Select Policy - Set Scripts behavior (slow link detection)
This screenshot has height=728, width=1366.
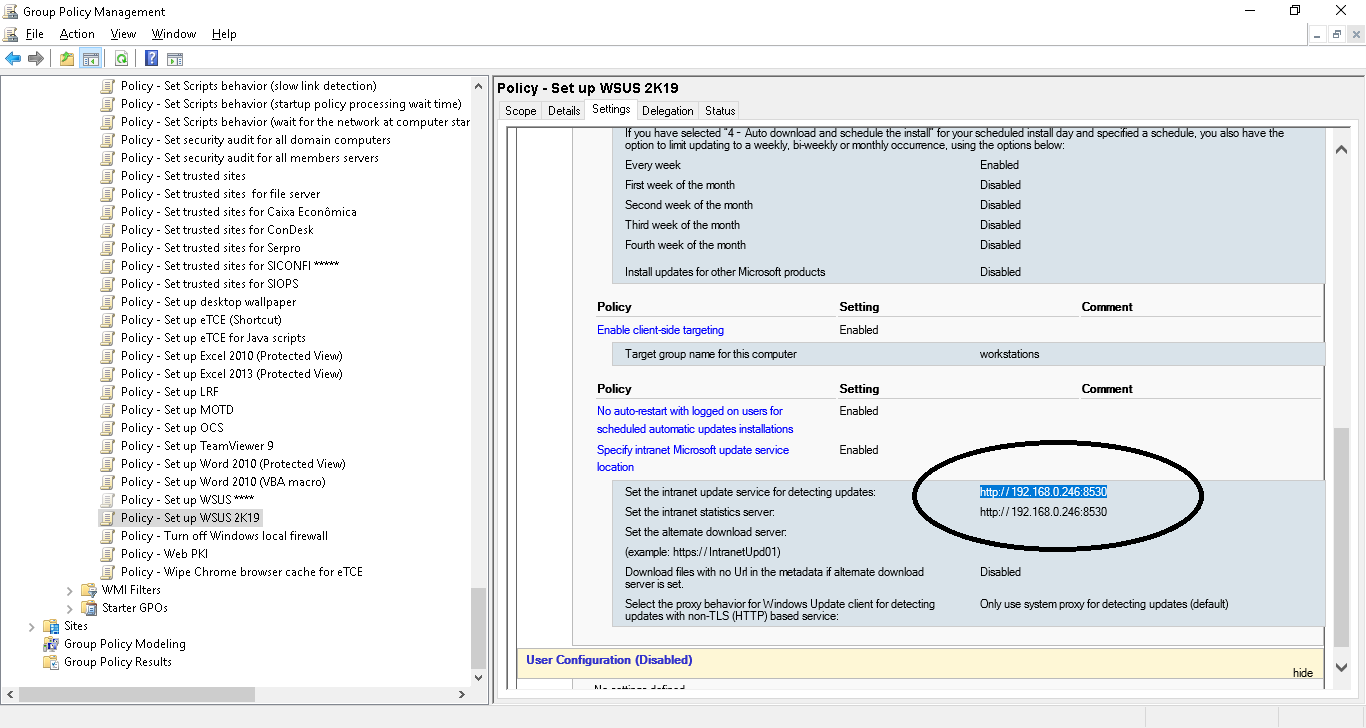(x=249, y=86)
